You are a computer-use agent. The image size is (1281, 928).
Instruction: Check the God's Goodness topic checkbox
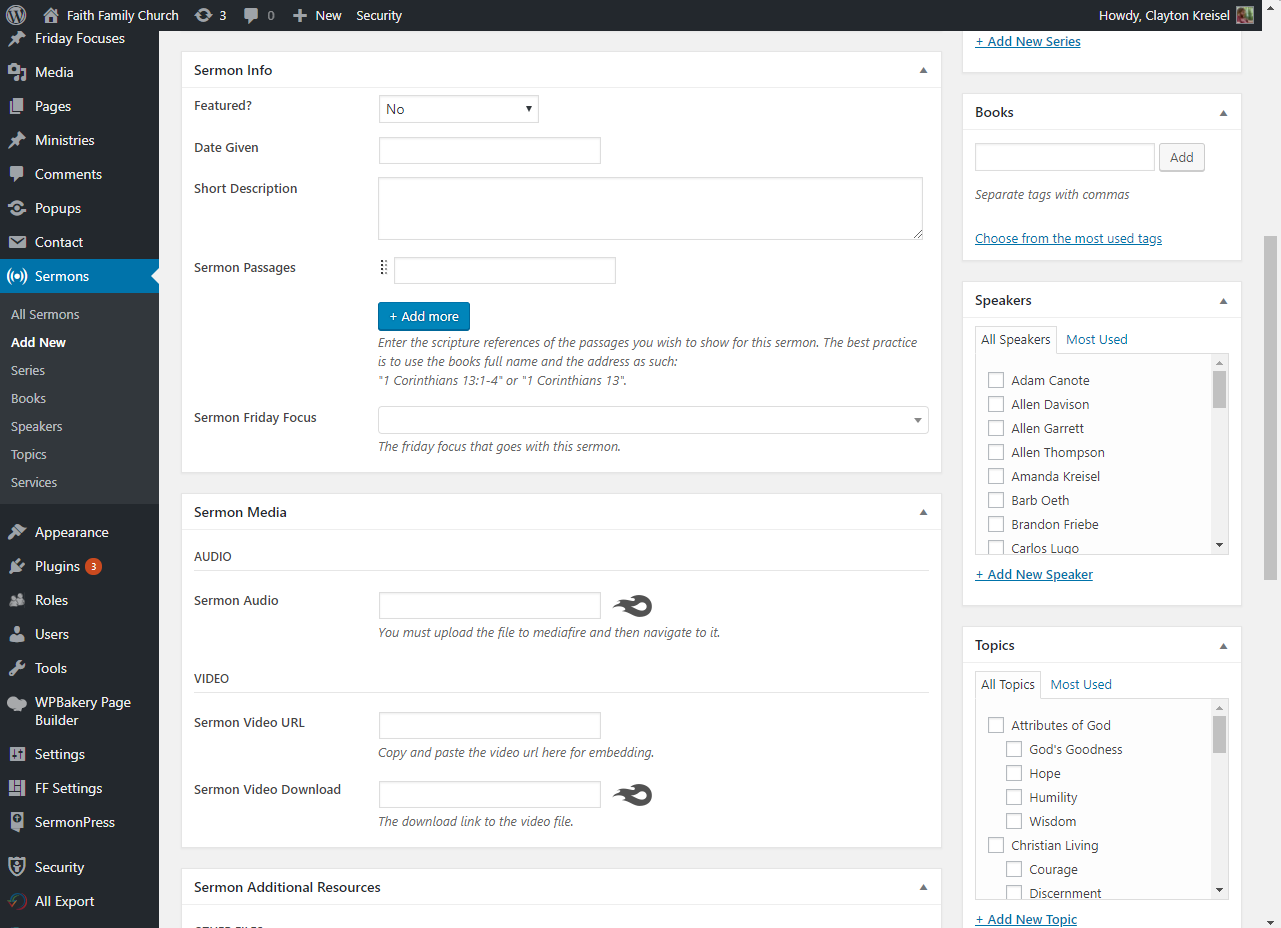click(x=1014, y=749)
